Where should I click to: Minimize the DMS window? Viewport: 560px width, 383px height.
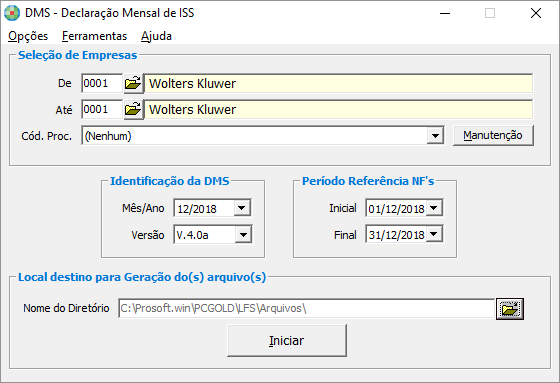pyautogui.click(x=445, y=14)
